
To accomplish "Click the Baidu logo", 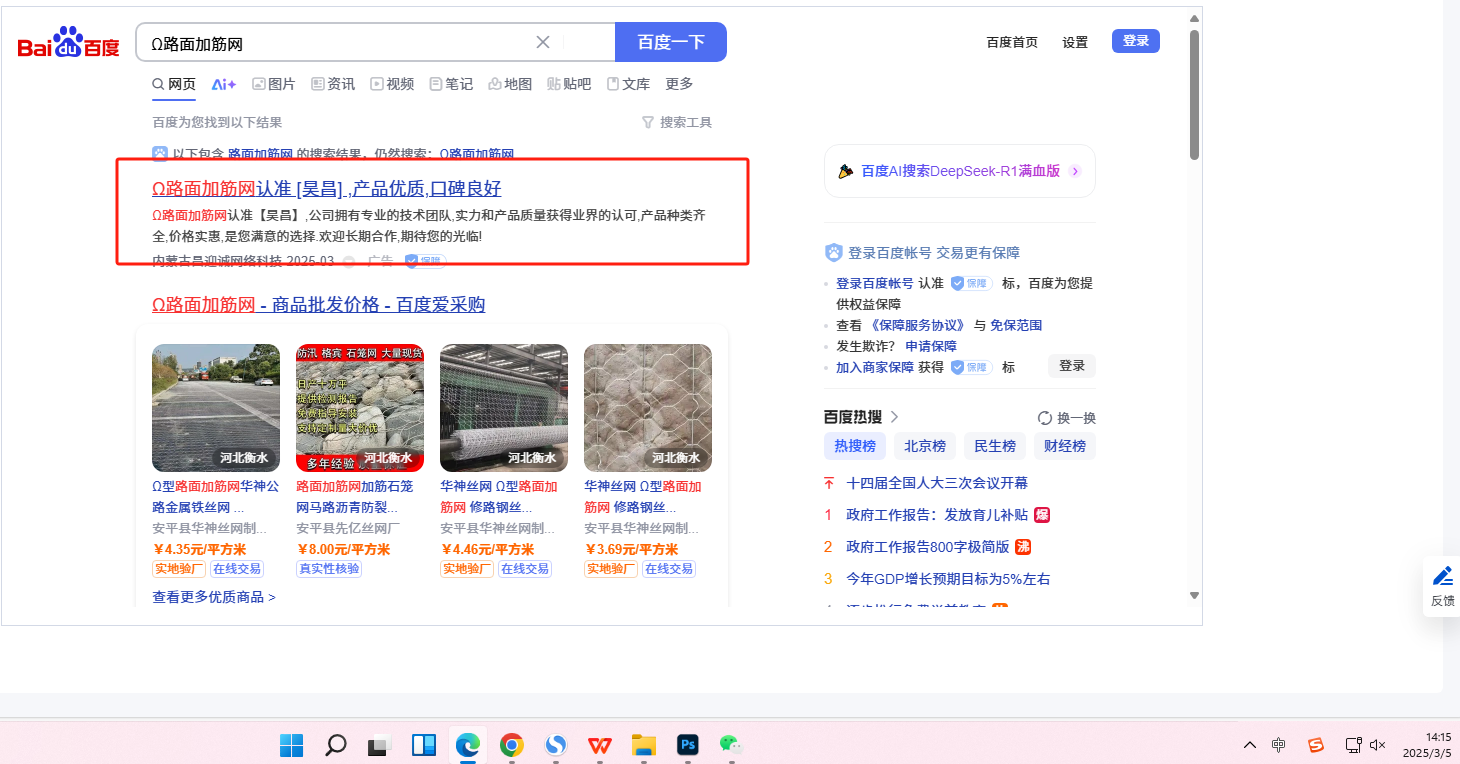I will tap(68, 44).
